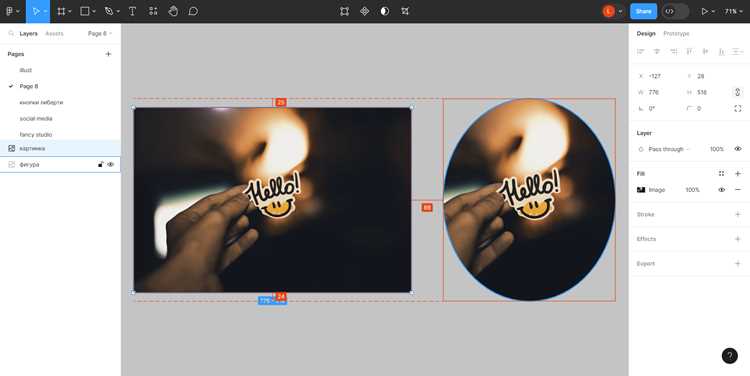Click the width W field

659,92
